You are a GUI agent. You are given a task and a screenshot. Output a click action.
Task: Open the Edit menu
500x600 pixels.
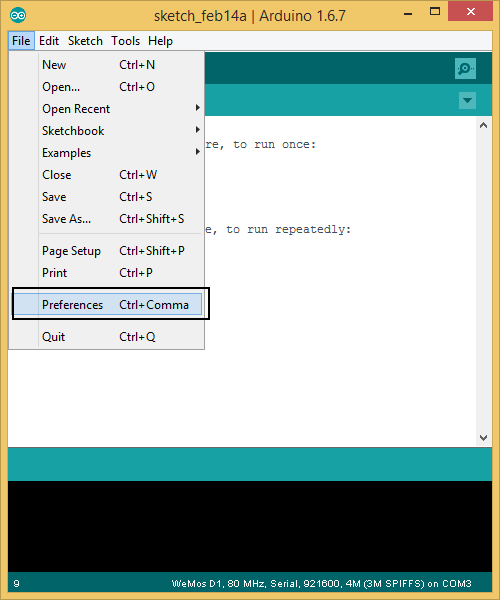click(49, 41)
